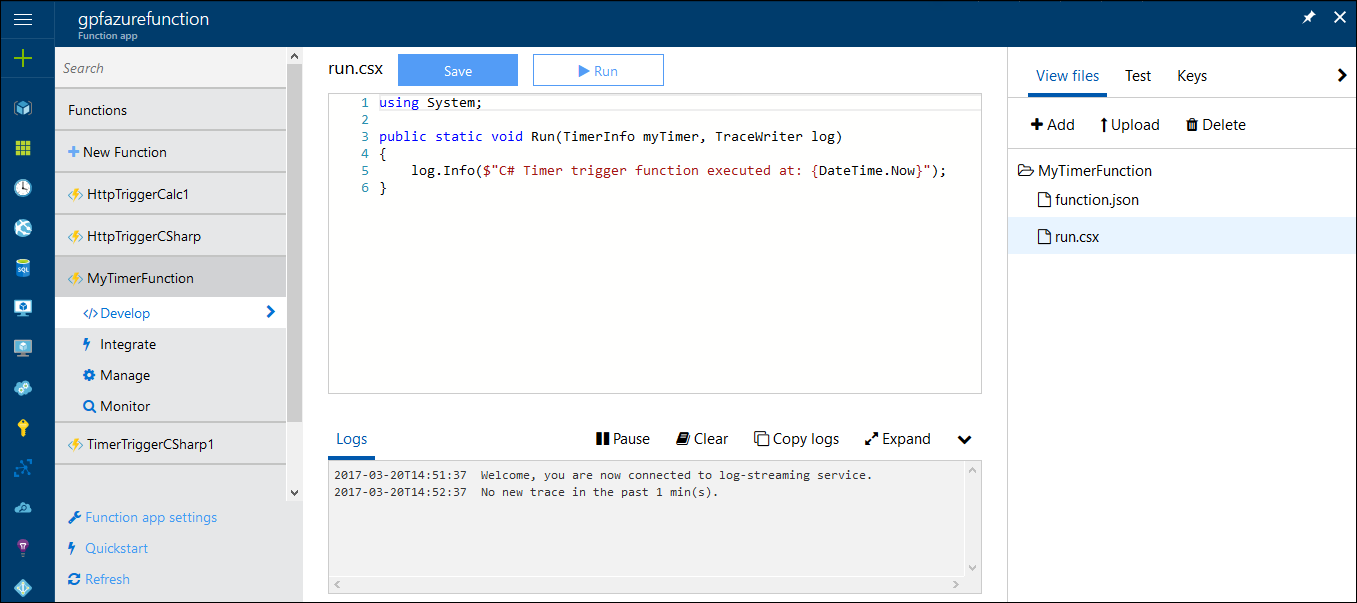Expand the logs panel

click(897, 439)
